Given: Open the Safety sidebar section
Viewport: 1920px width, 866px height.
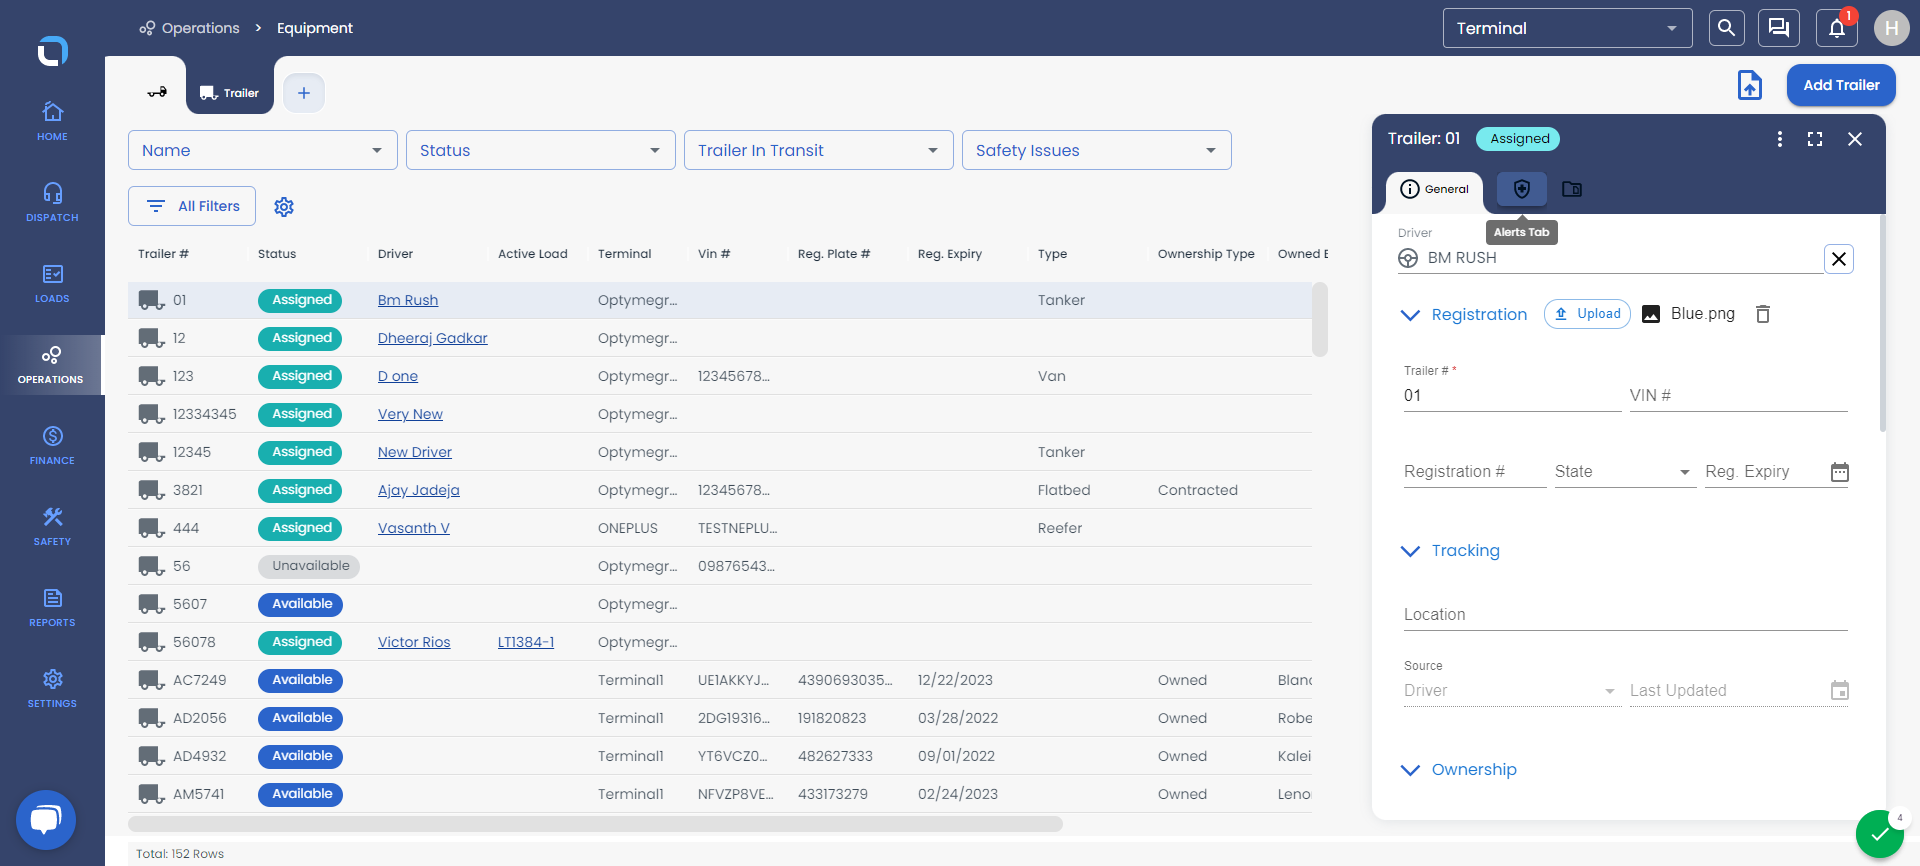Looking at the screenshot, I should tap(52, 526).
